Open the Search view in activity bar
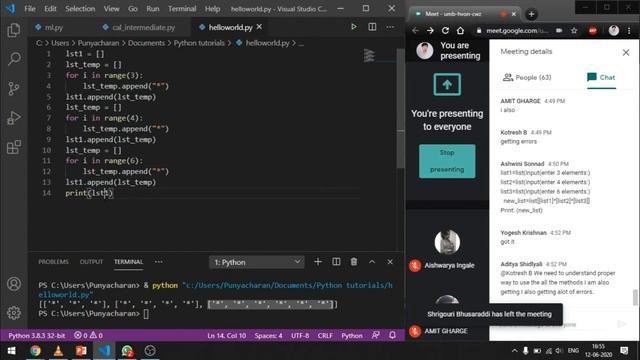640x360 pixels. pos(13,59)
